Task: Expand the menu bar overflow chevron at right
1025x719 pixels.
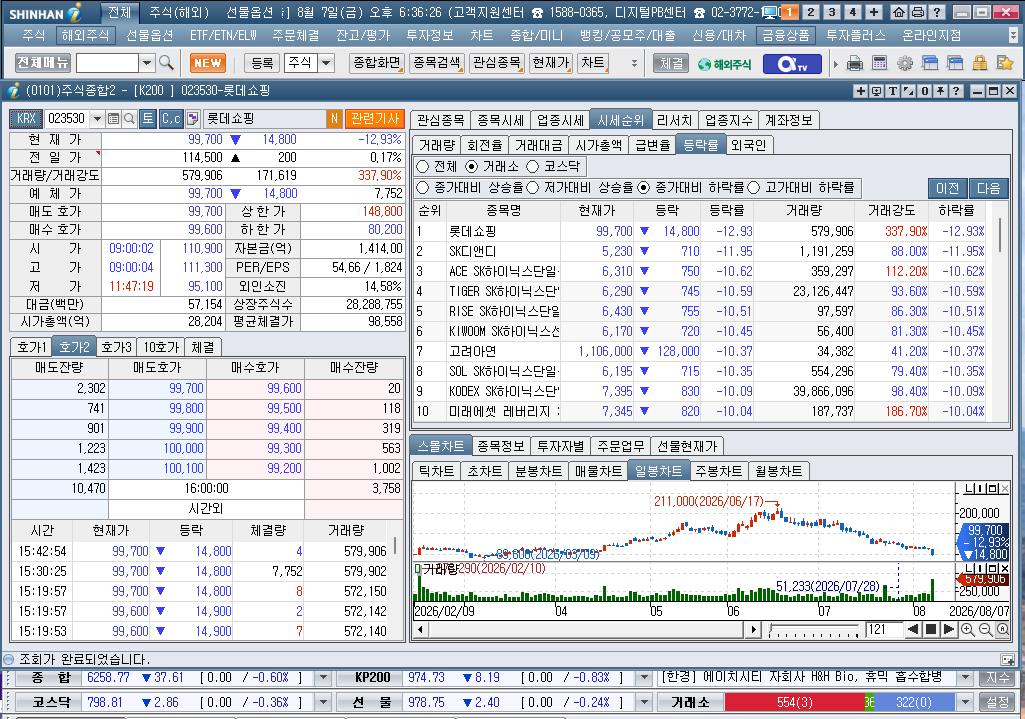Action: [1013, 35]
